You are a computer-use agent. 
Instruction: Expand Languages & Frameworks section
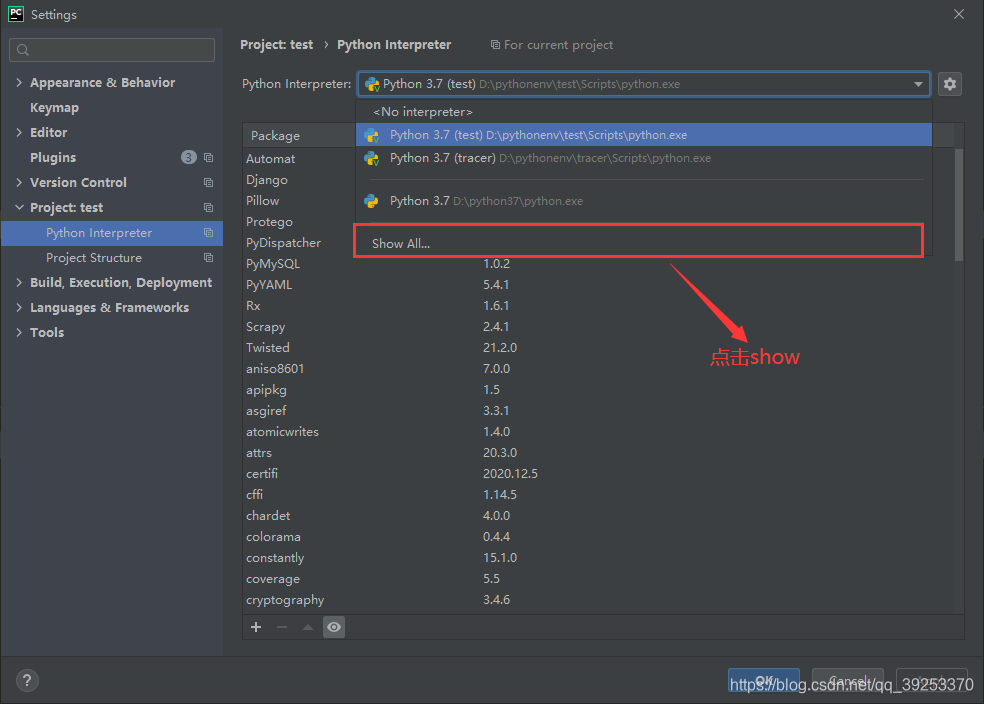19,307
